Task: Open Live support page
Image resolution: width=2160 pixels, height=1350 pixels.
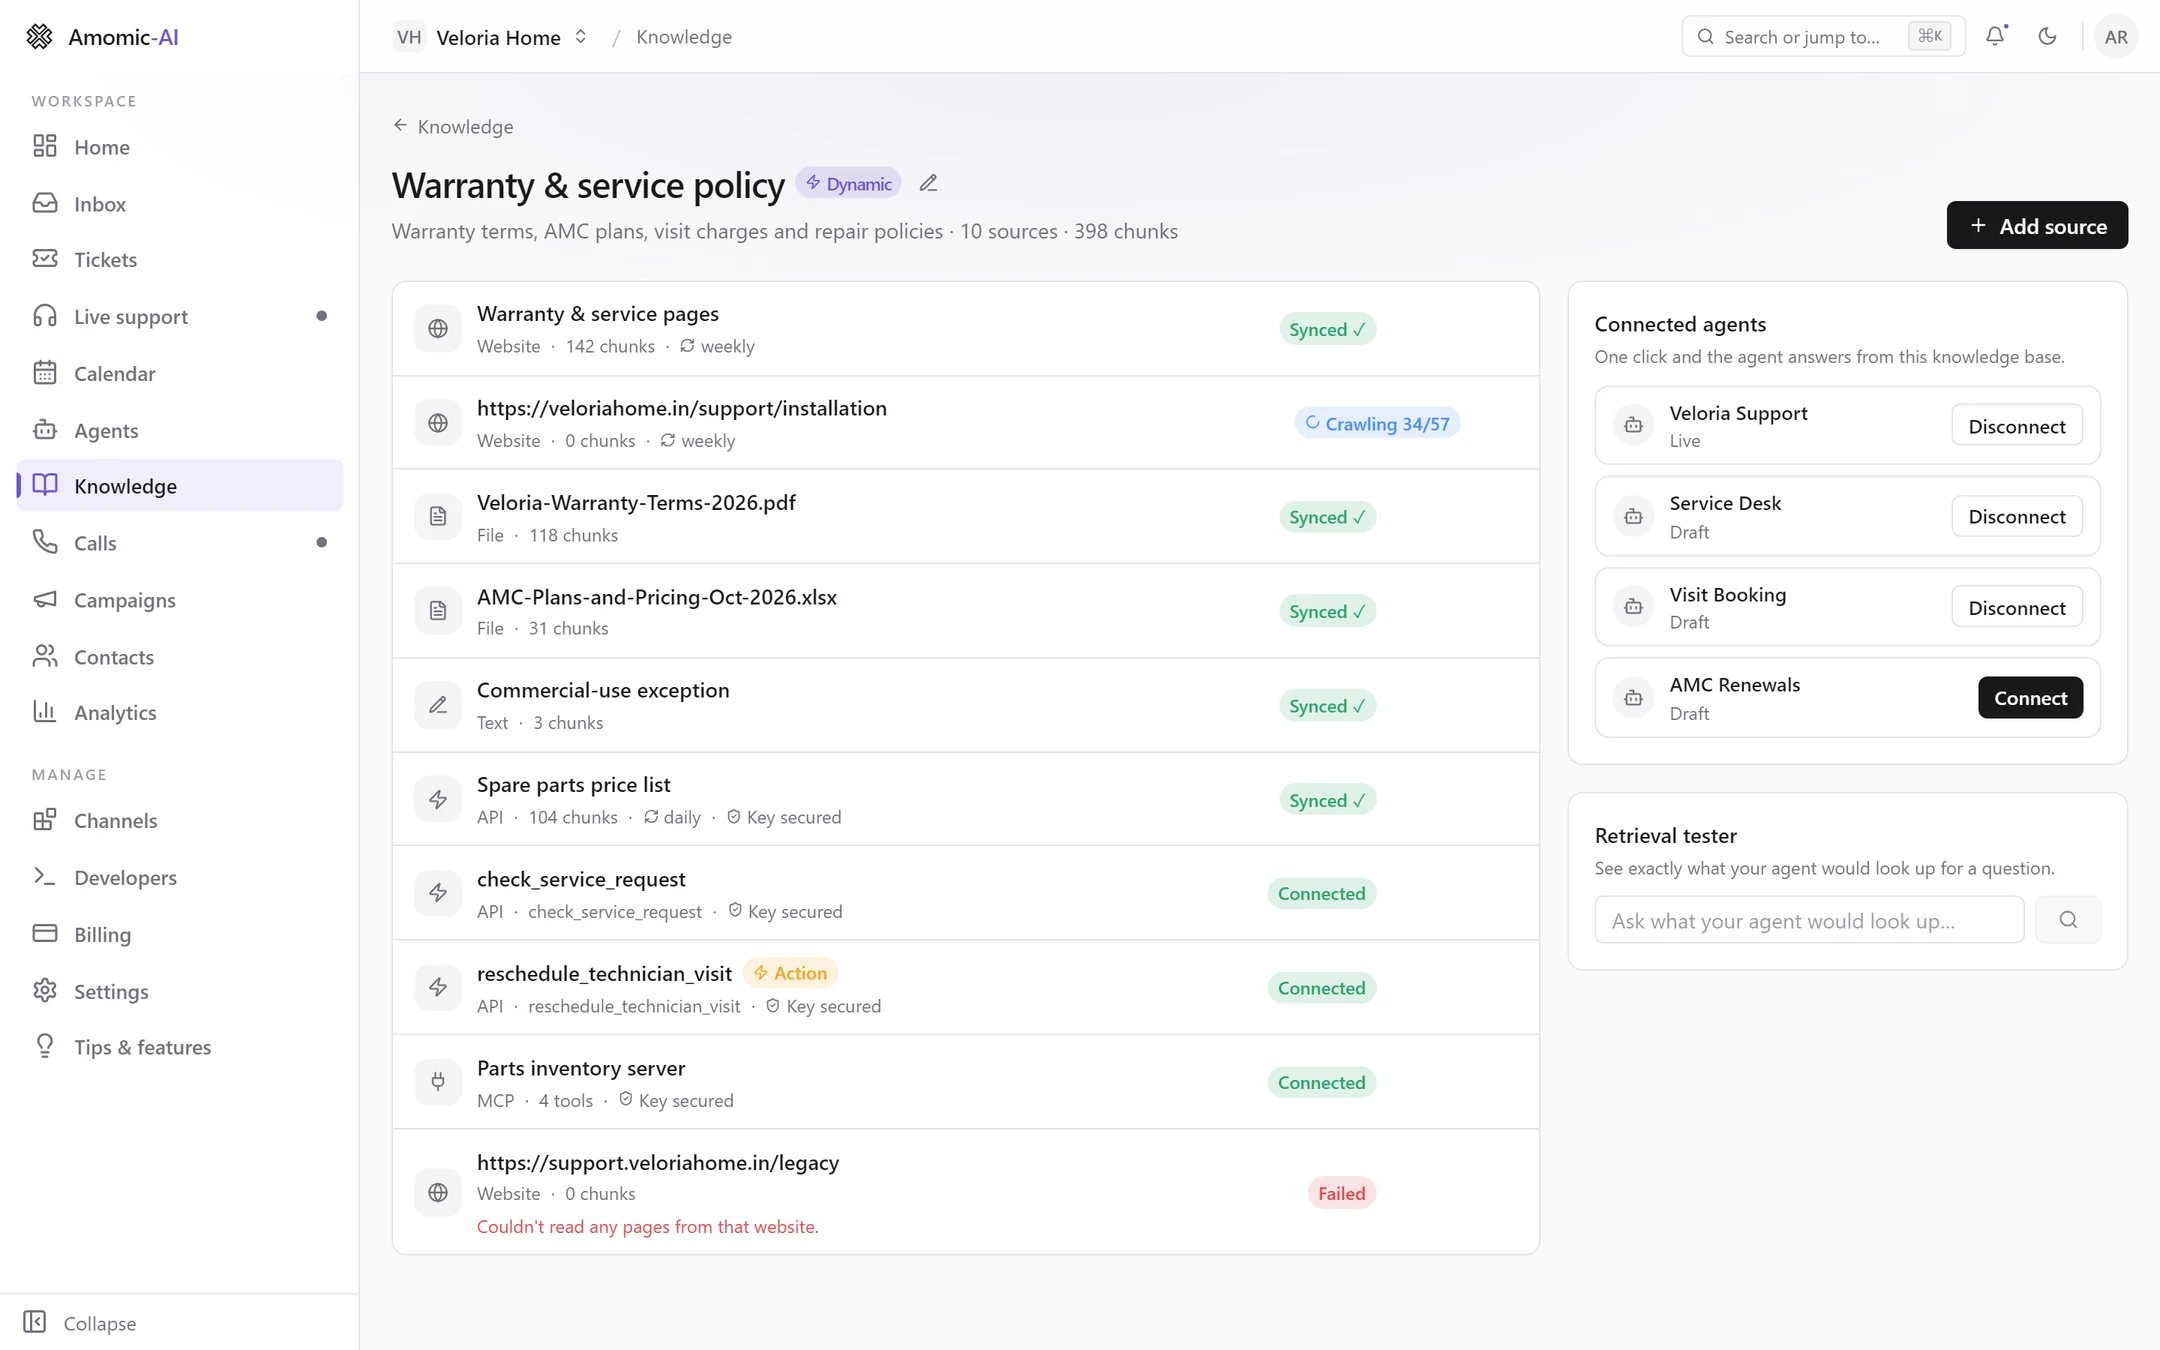Action: tap(180, 317)
